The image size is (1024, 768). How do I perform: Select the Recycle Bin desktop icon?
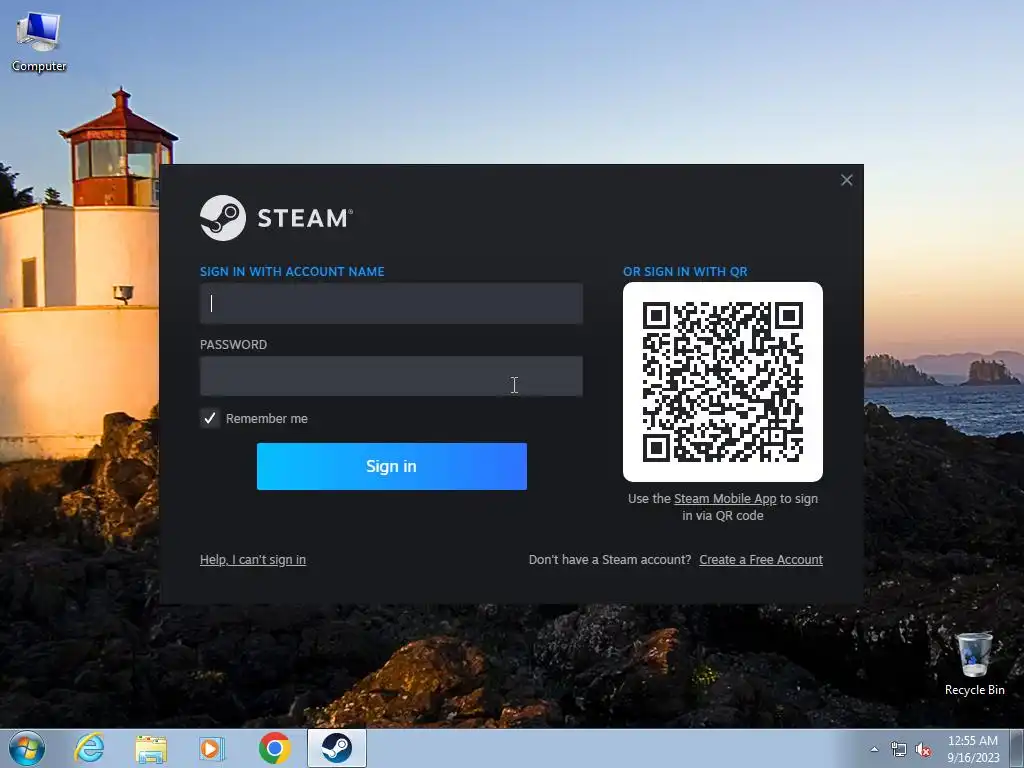click(x=974, y=664)
